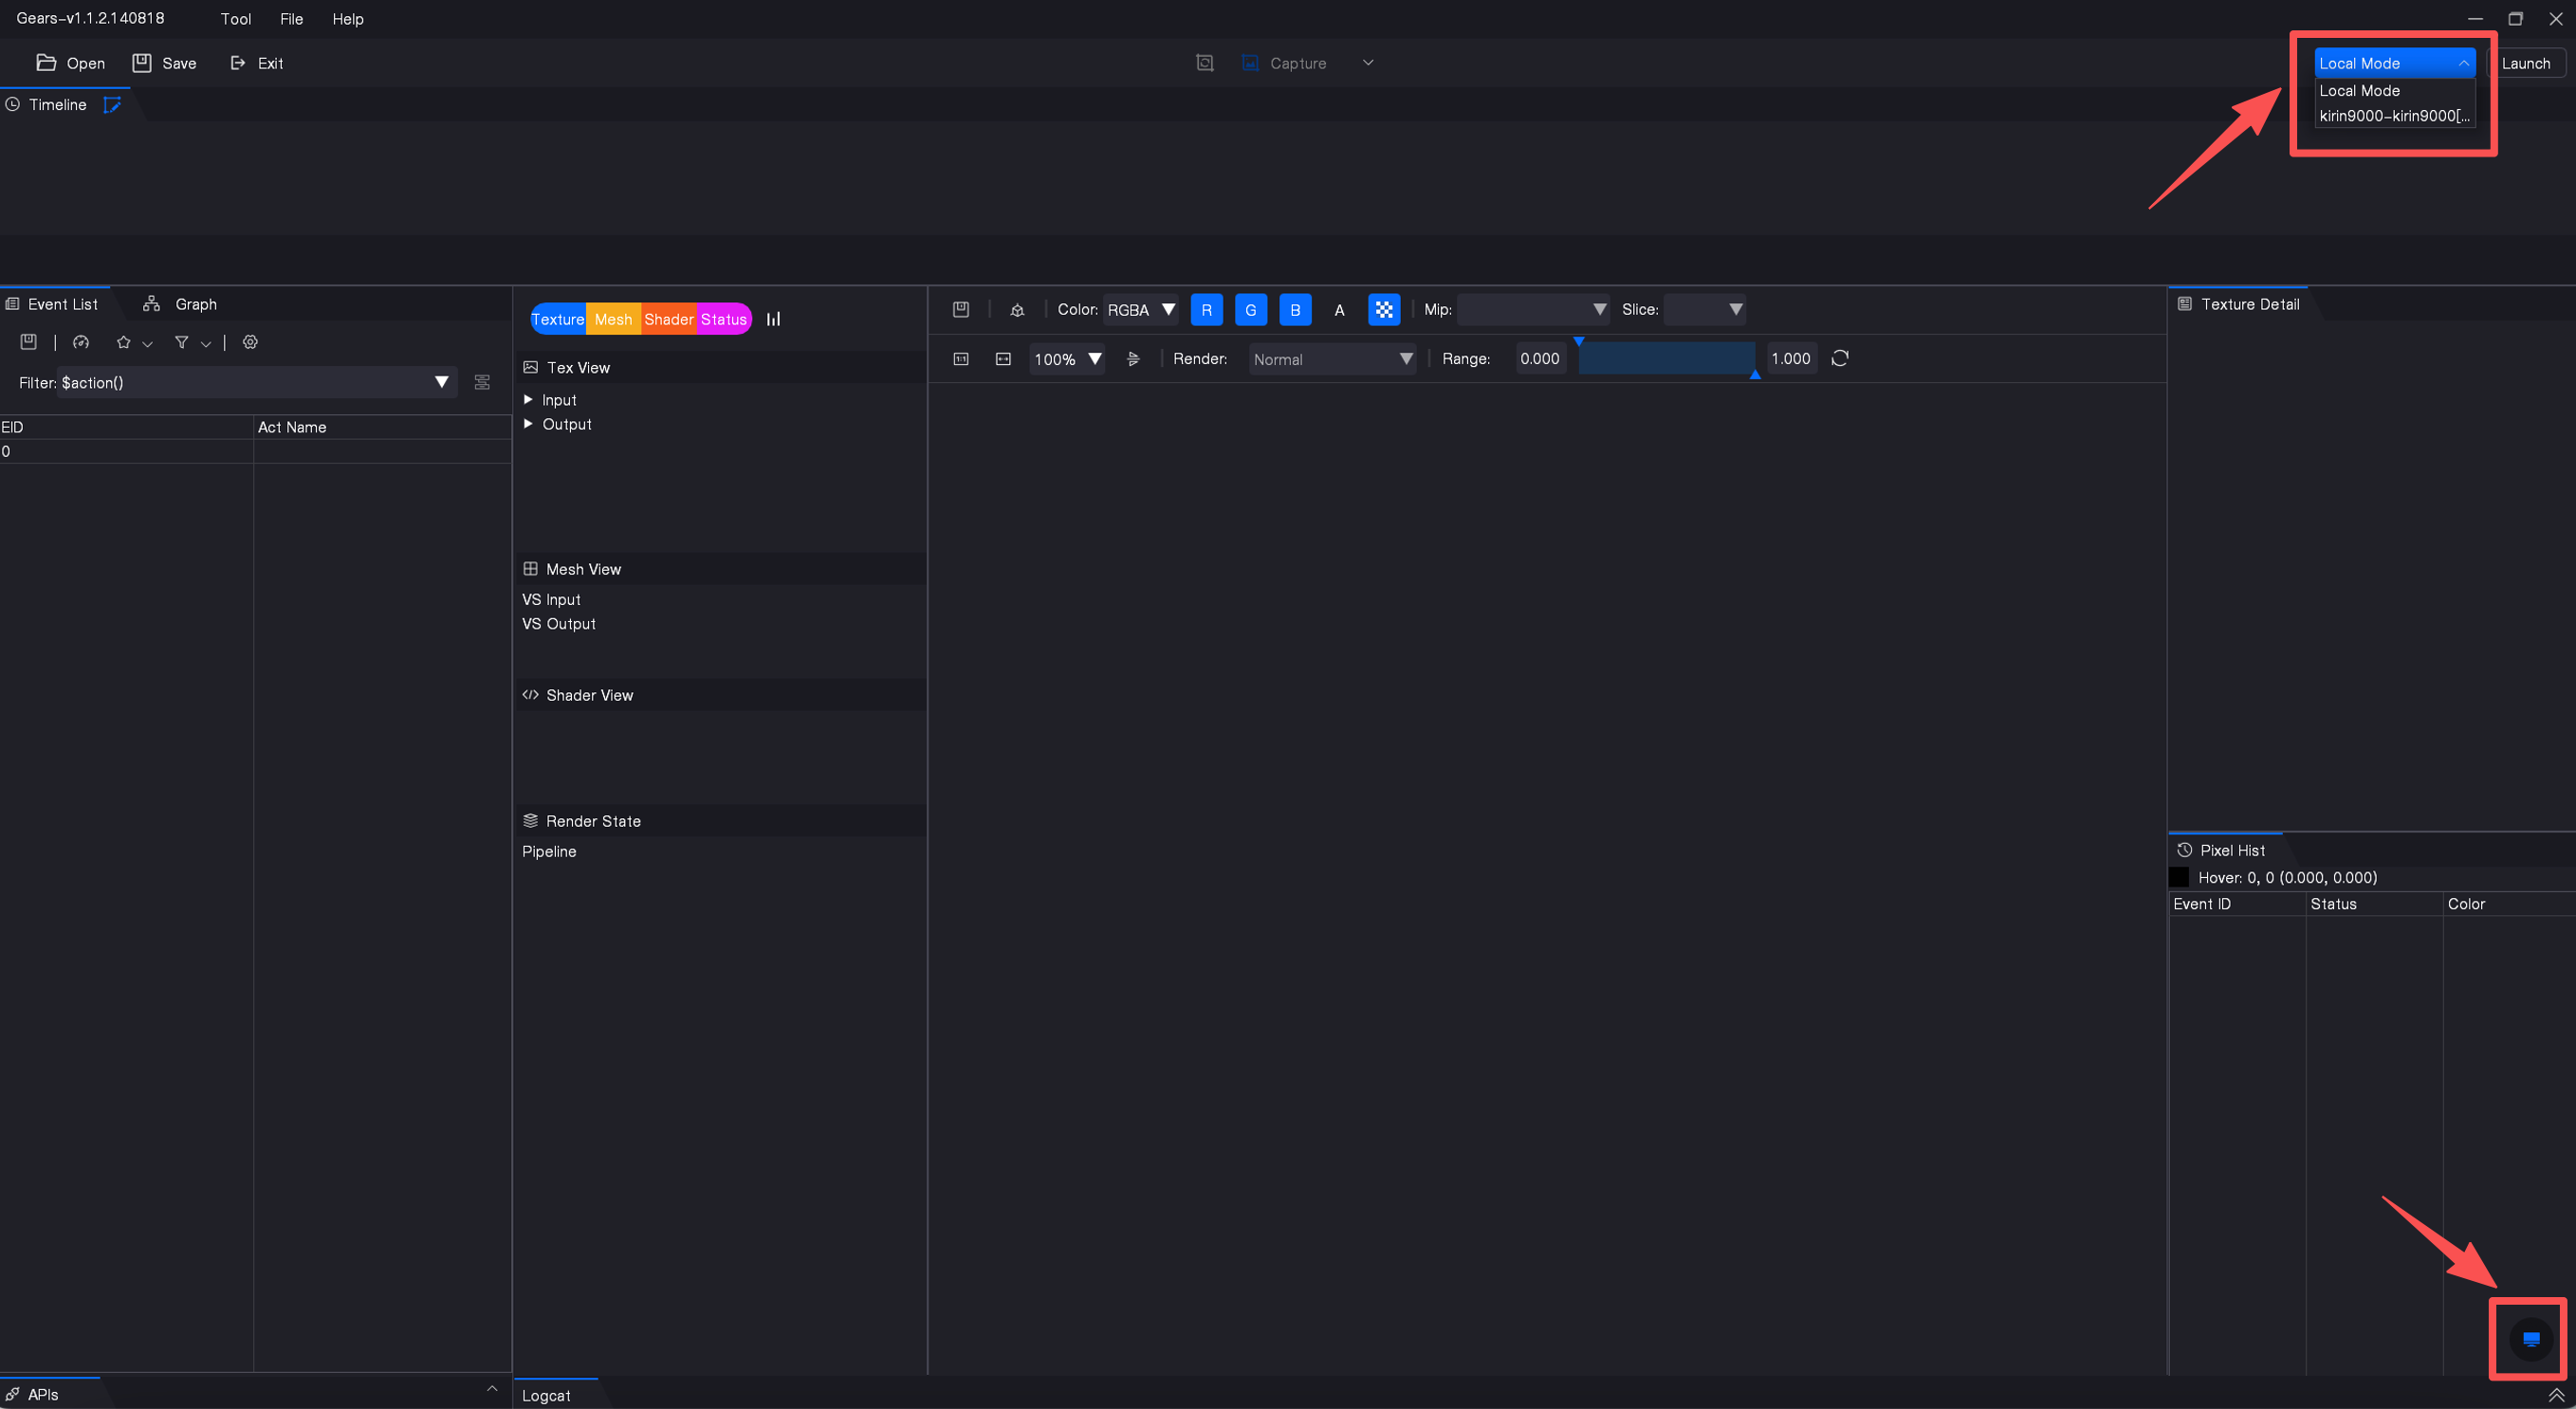
Task: Click the blue Range slider bar
Action: [1666, 359]
